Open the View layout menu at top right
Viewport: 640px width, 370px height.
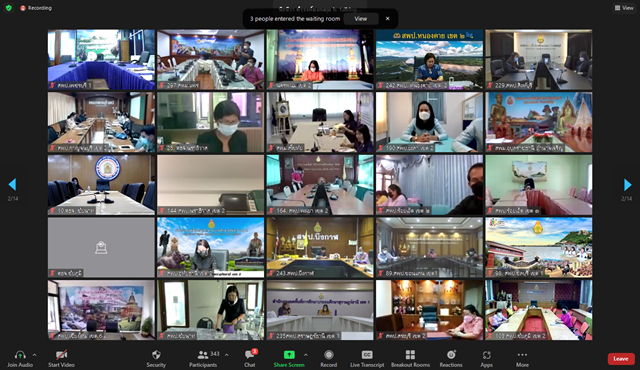(x=624, y=8)
